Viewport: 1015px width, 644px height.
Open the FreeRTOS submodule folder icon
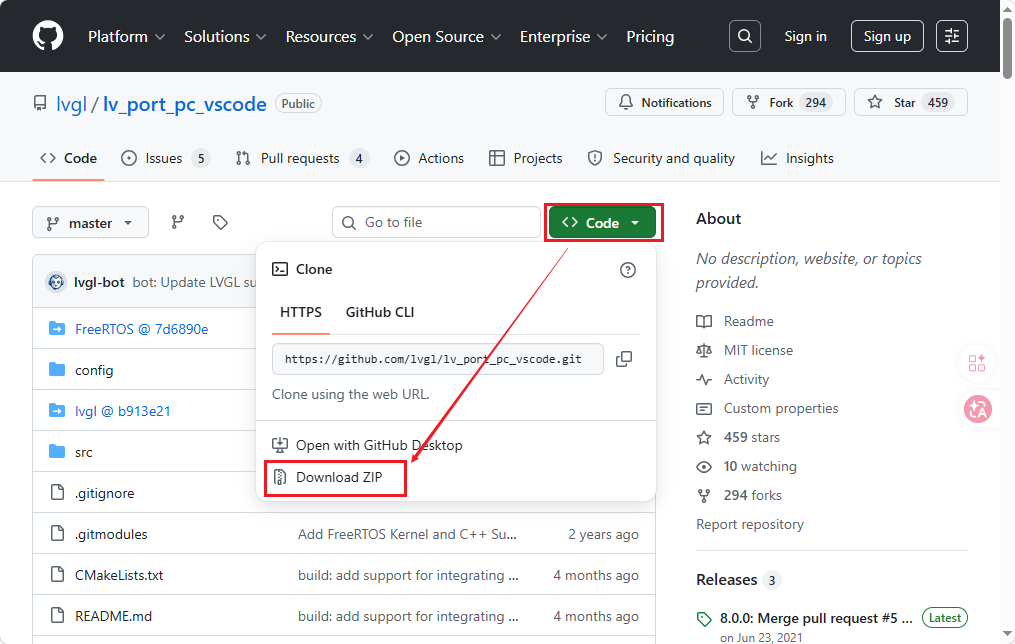coord(57,329)
